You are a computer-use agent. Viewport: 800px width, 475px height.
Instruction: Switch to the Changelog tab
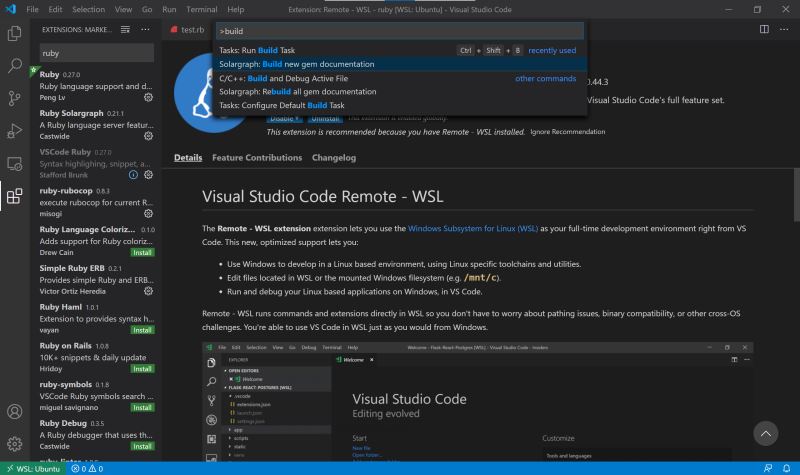(334, 158)
